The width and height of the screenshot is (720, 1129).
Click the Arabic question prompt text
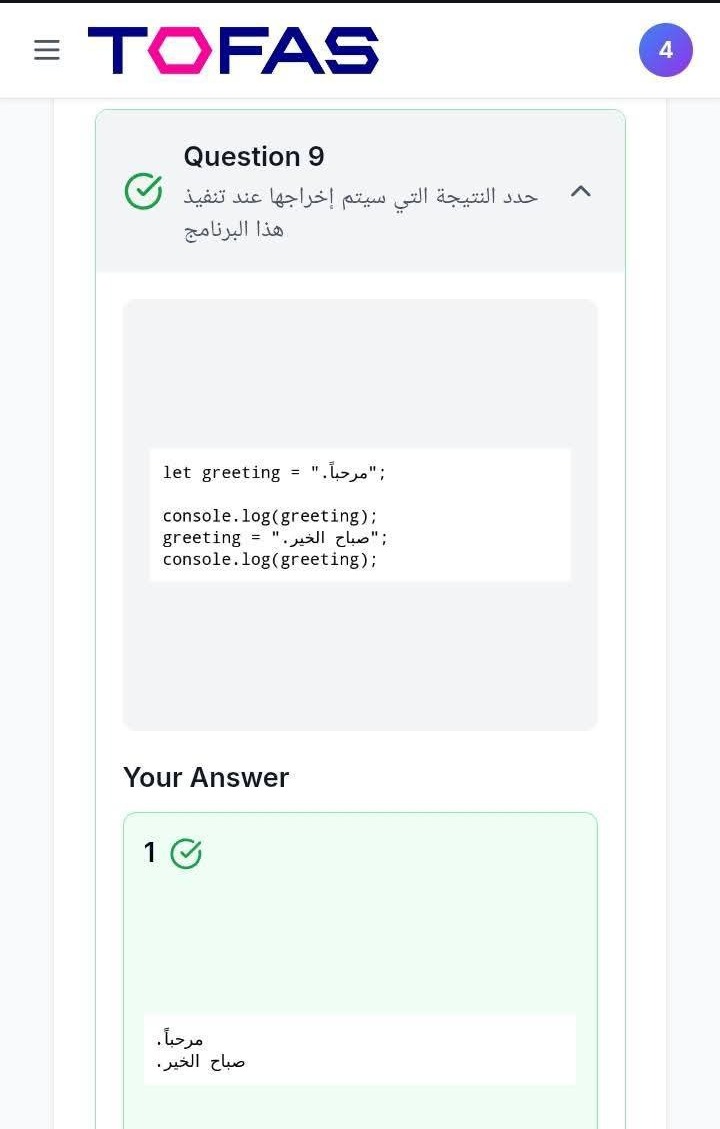pos(360,196)
